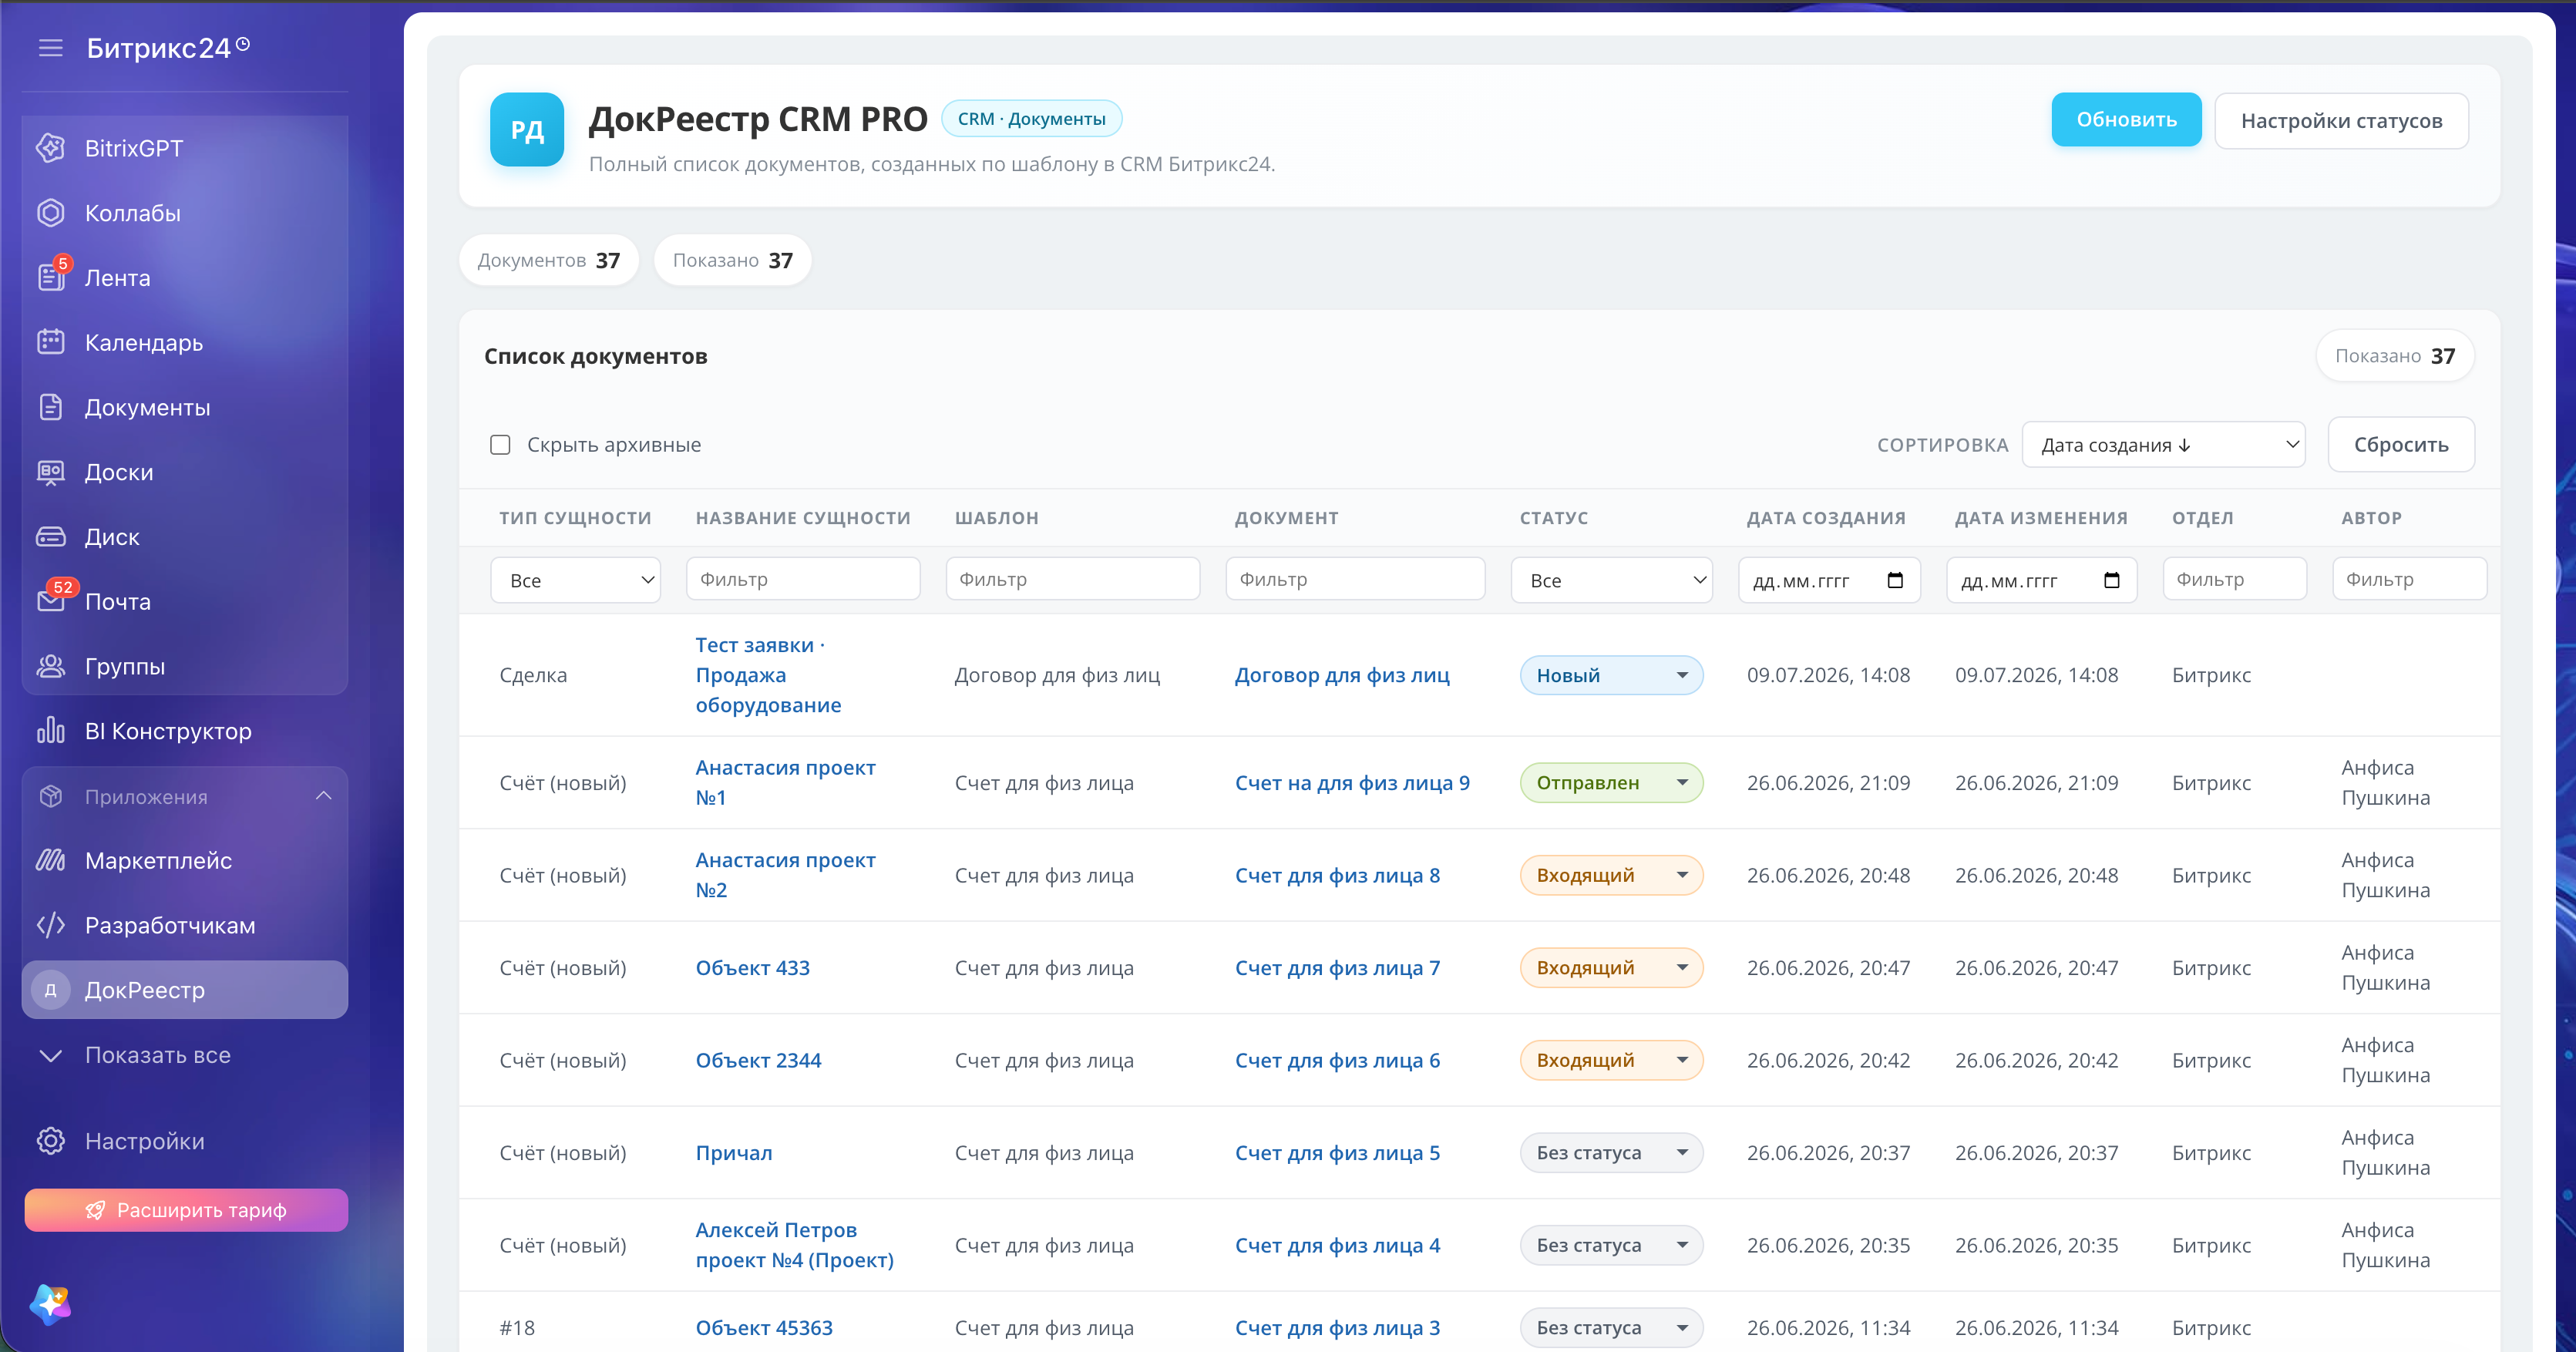Image resolution: width=2576 pixels, height=1352 pixels.
Task: Click the Календарь calendar icon
Action: pyautogui.click(x=51, y=342)
